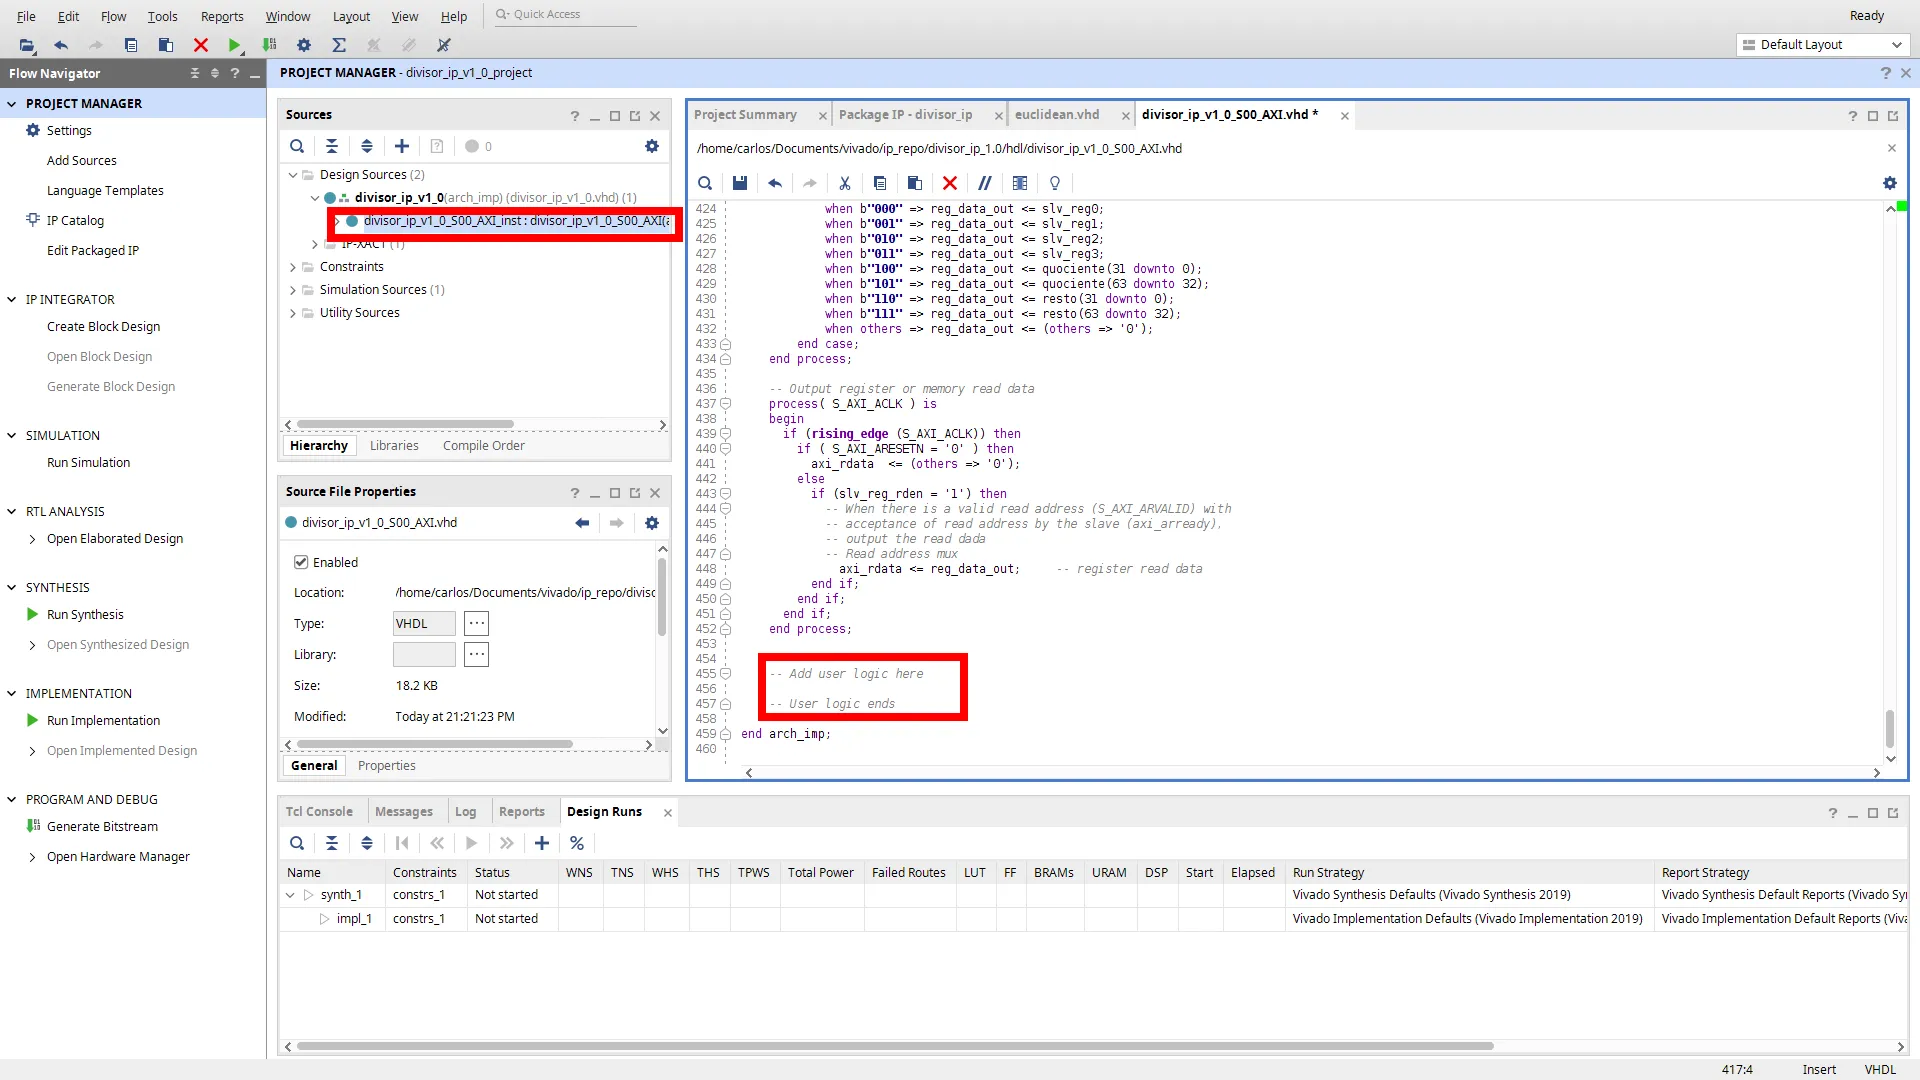Expand the Constraints folder in Sources
This screenshot has height=1080, width=1920.
point(293,267)
